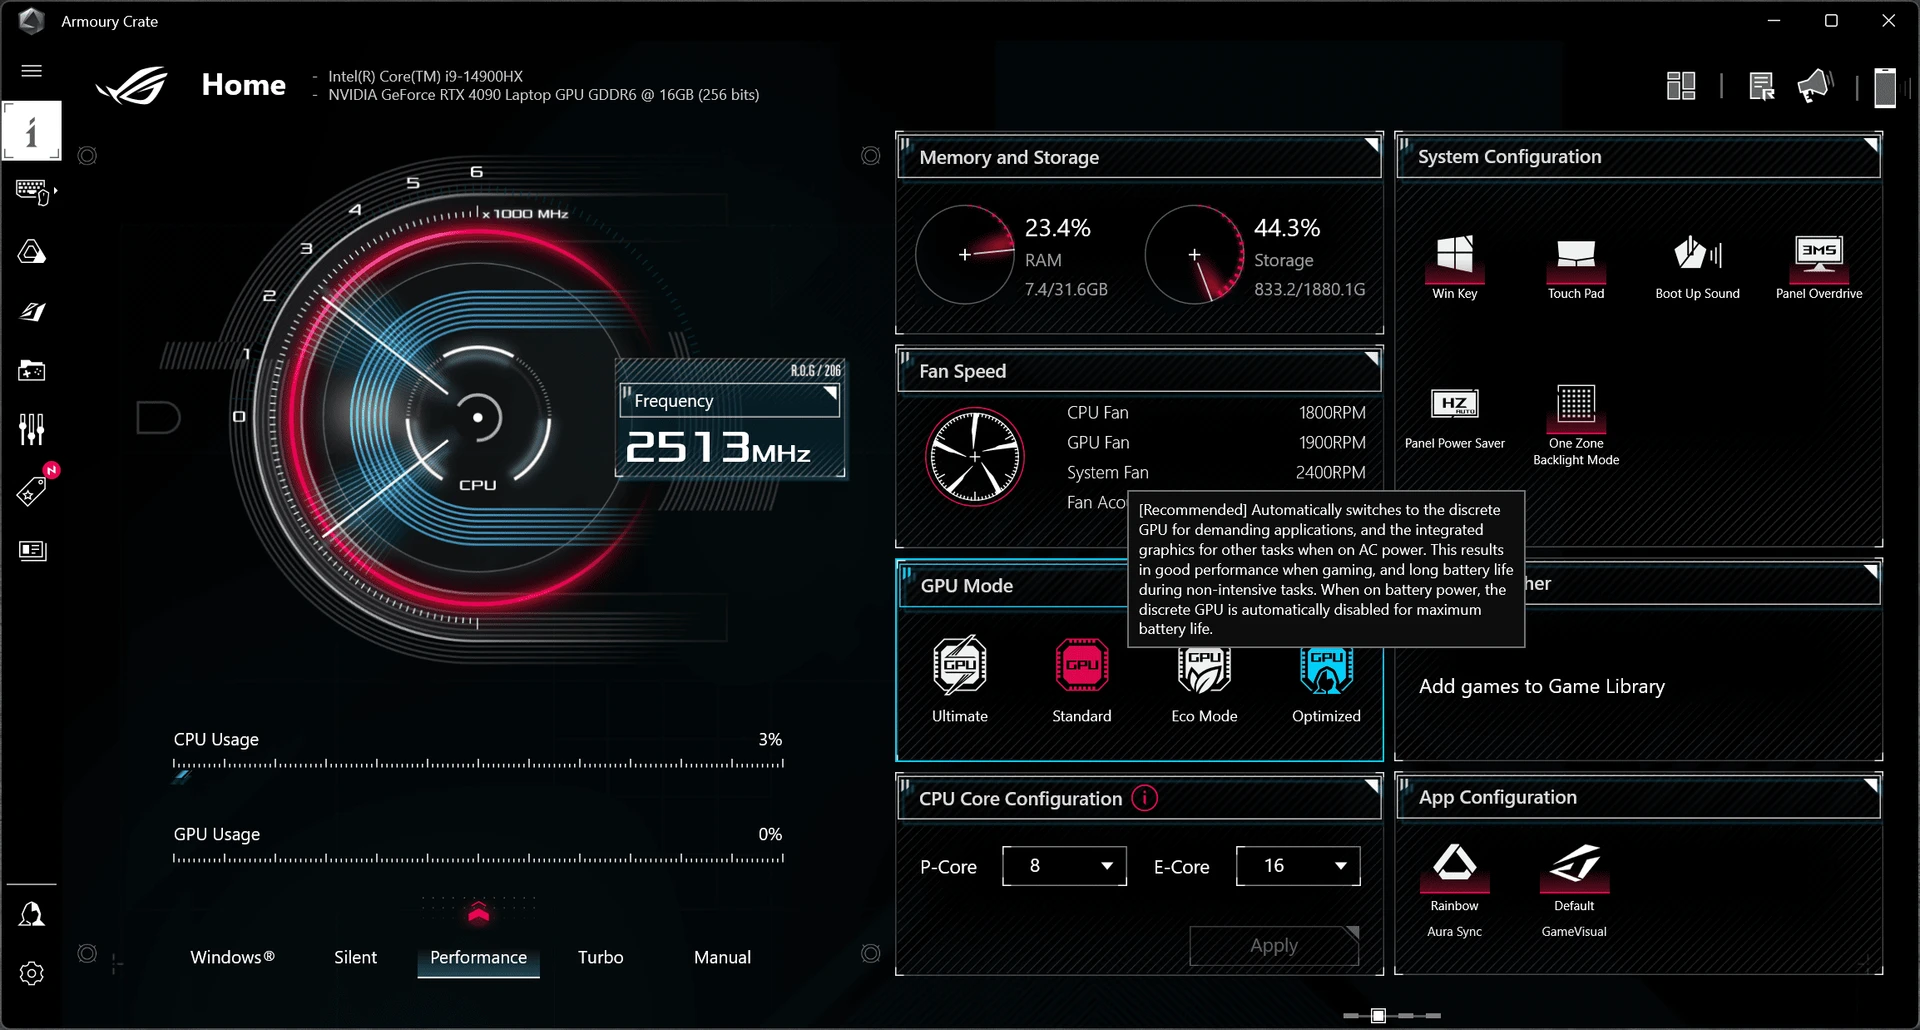The image size is (1920, 1030).
Task: Toggle the Touch Pad setting
Action: click(1576, 266)
